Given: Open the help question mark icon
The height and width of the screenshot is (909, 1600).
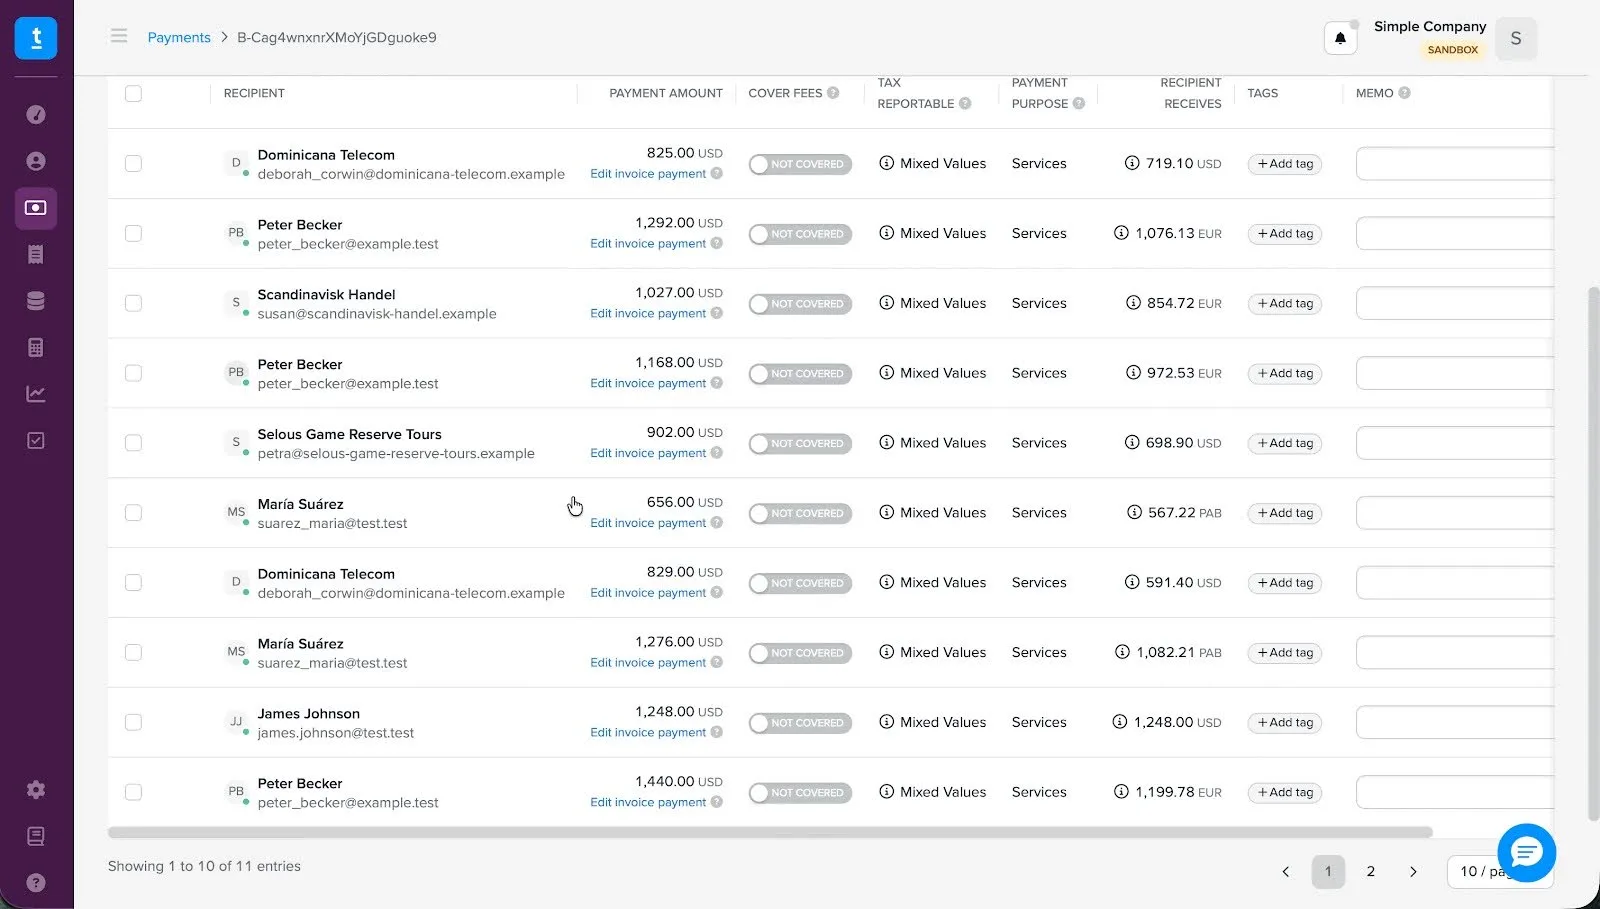Looking at the screenshot, I should point(35,883).
